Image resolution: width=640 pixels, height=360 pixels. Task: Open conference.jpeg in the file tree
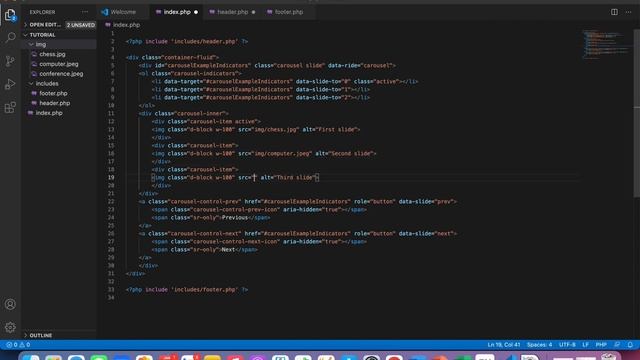[61, 74]
